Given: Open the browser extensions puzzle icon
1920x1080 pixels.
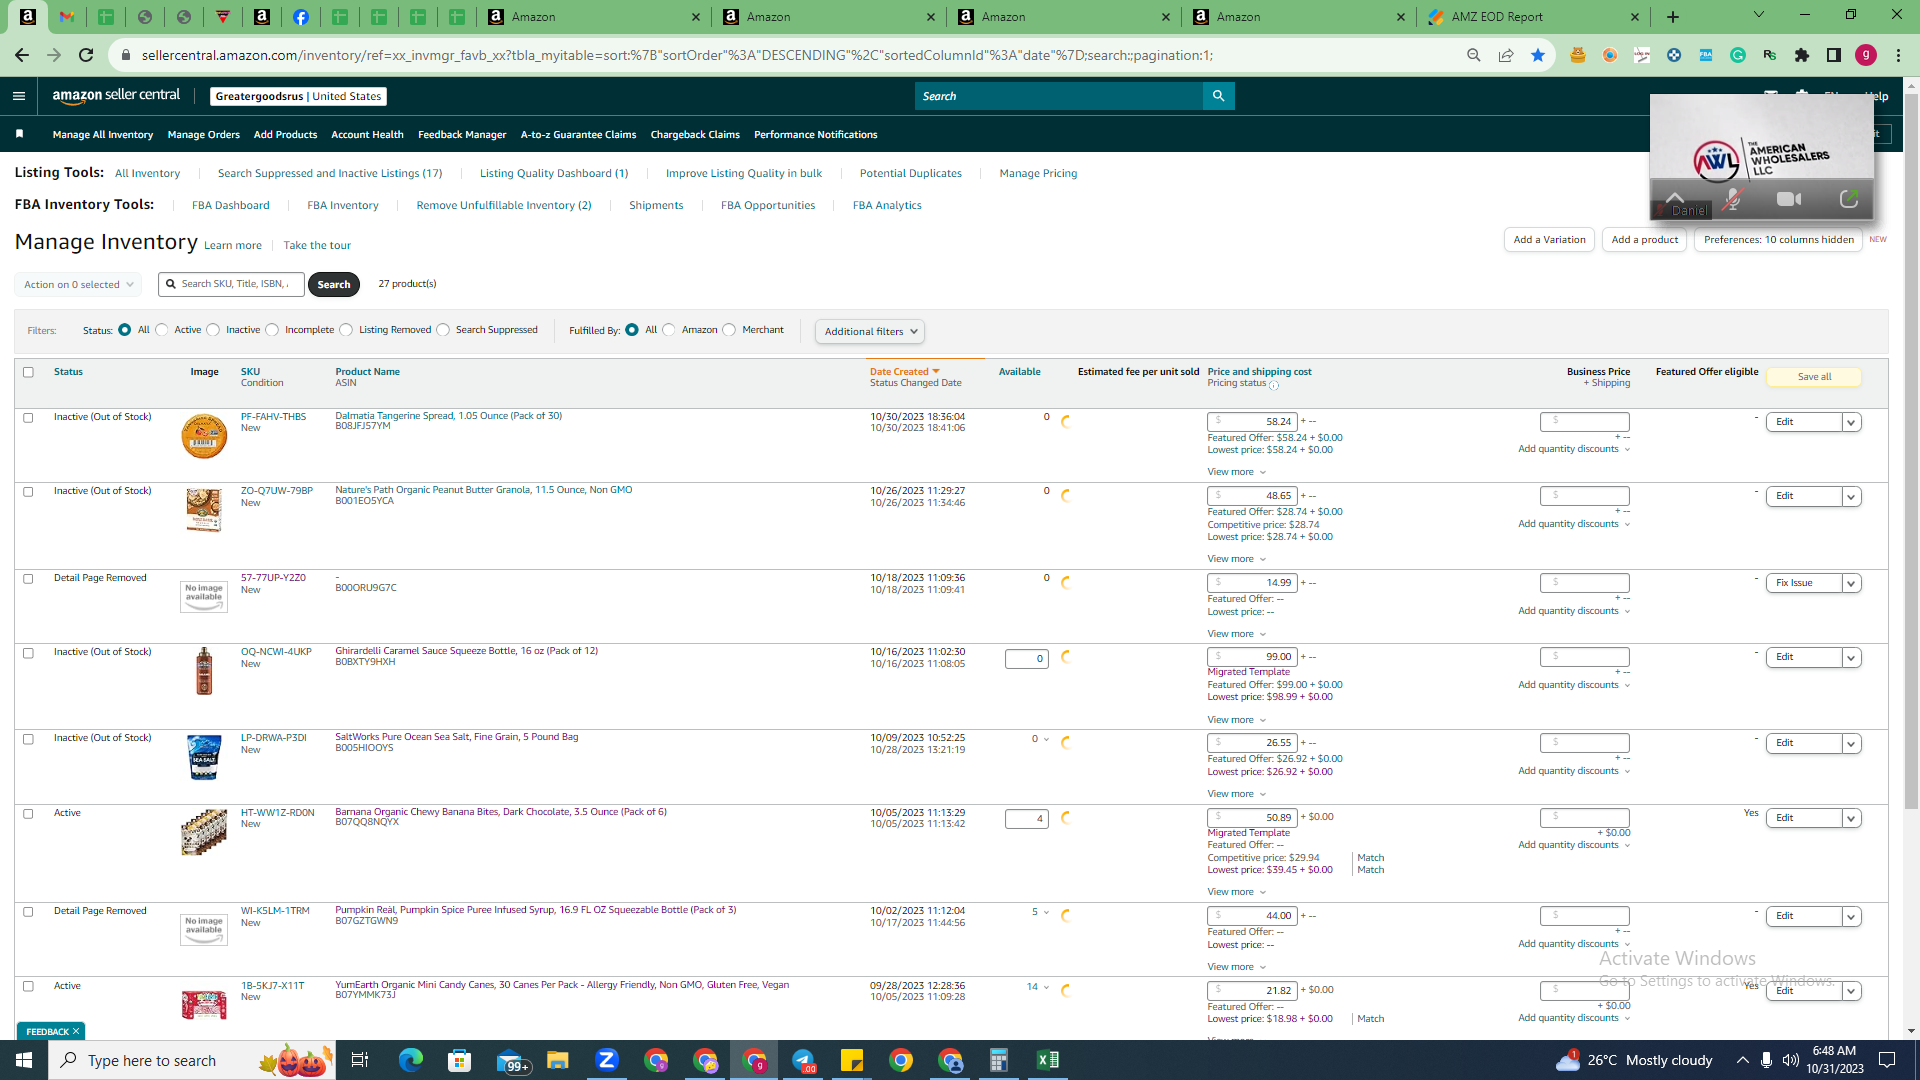Looking at the screenshot, I should click(x=1802, y=55).
